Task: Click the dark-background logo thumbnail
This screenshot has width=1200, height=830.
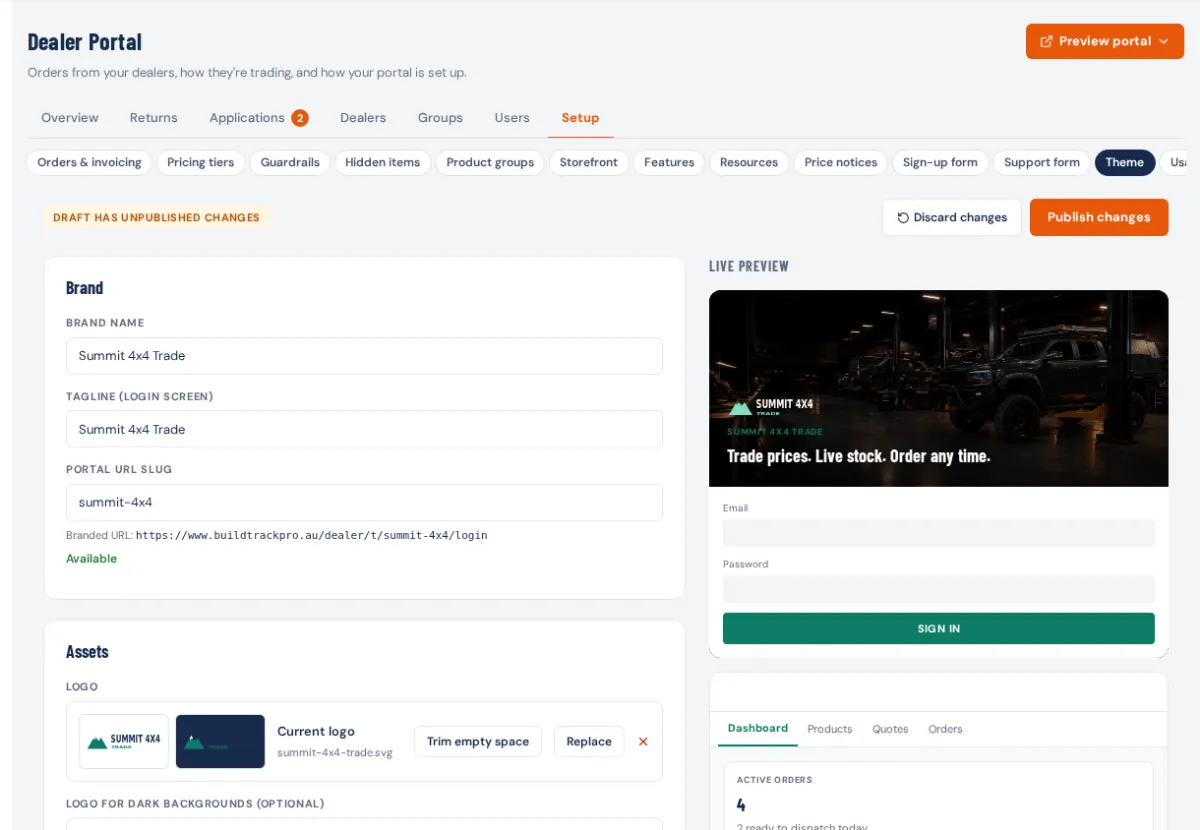Action: click(220, 741)
